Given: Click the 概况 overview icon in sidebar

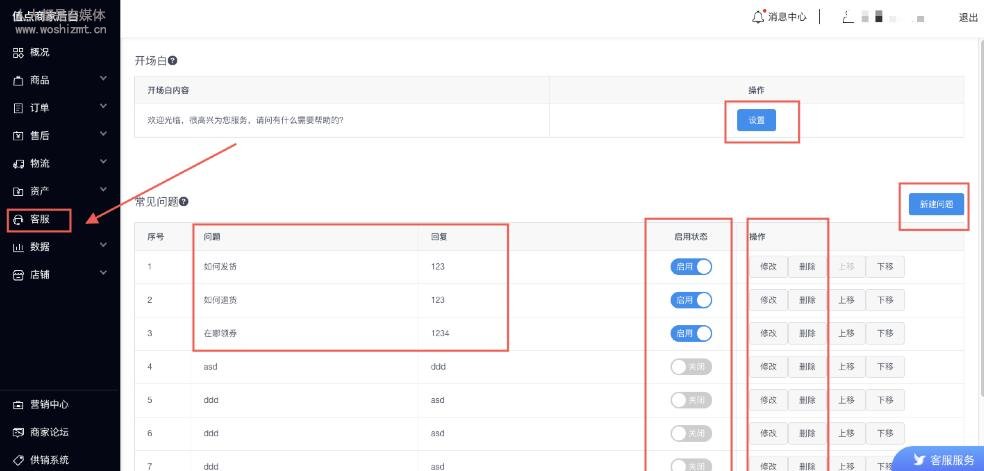Looking at the screenshot, I should click(18, 52).
